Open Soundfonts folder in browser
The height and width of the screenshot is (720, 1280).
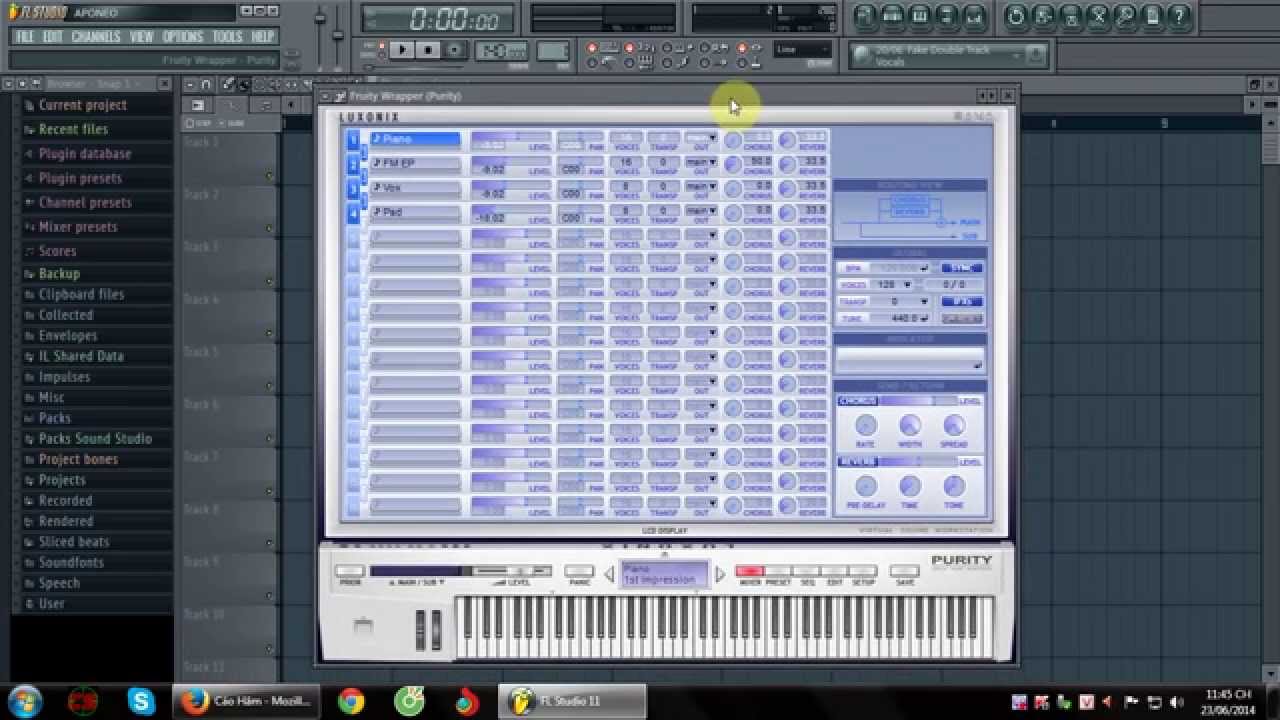pyautogui.click(x=71, y=562)
